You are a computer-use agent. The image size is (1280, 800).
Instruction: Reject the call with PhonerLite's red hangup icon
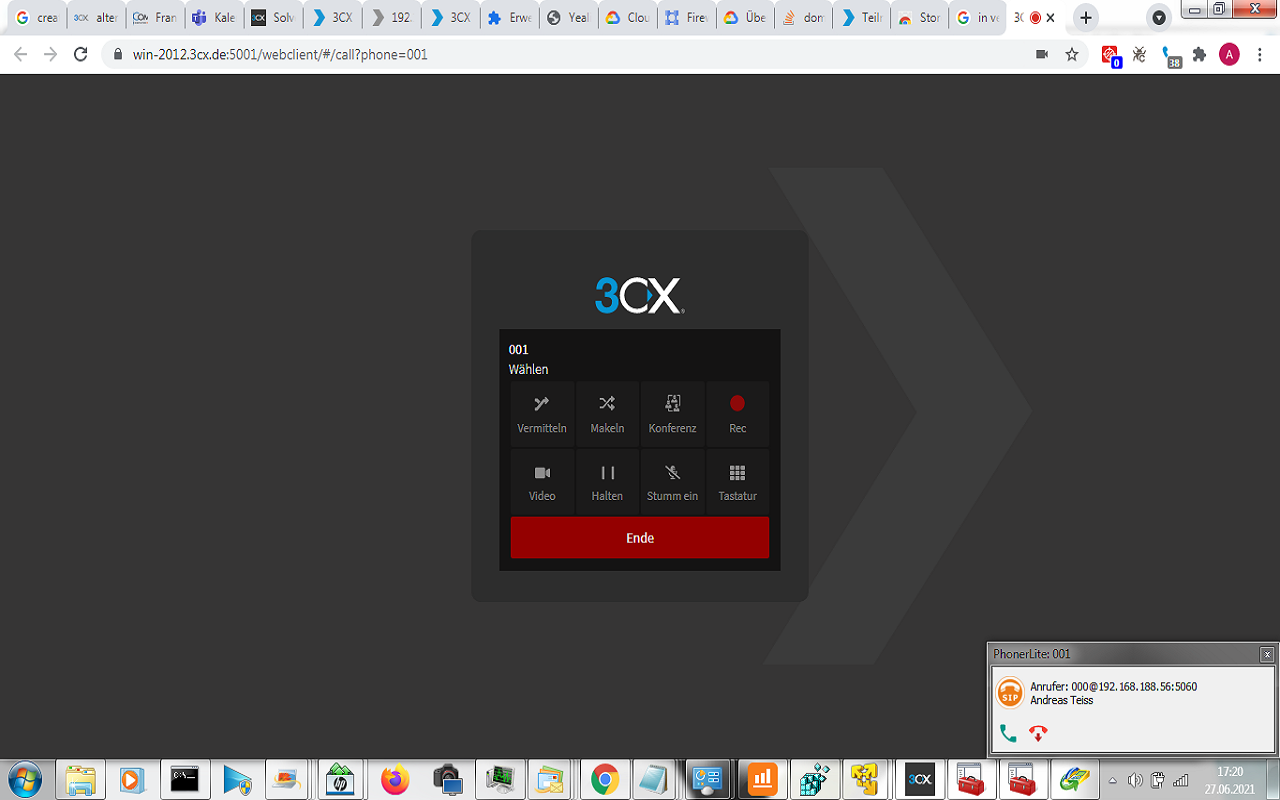coord(1038,733)
